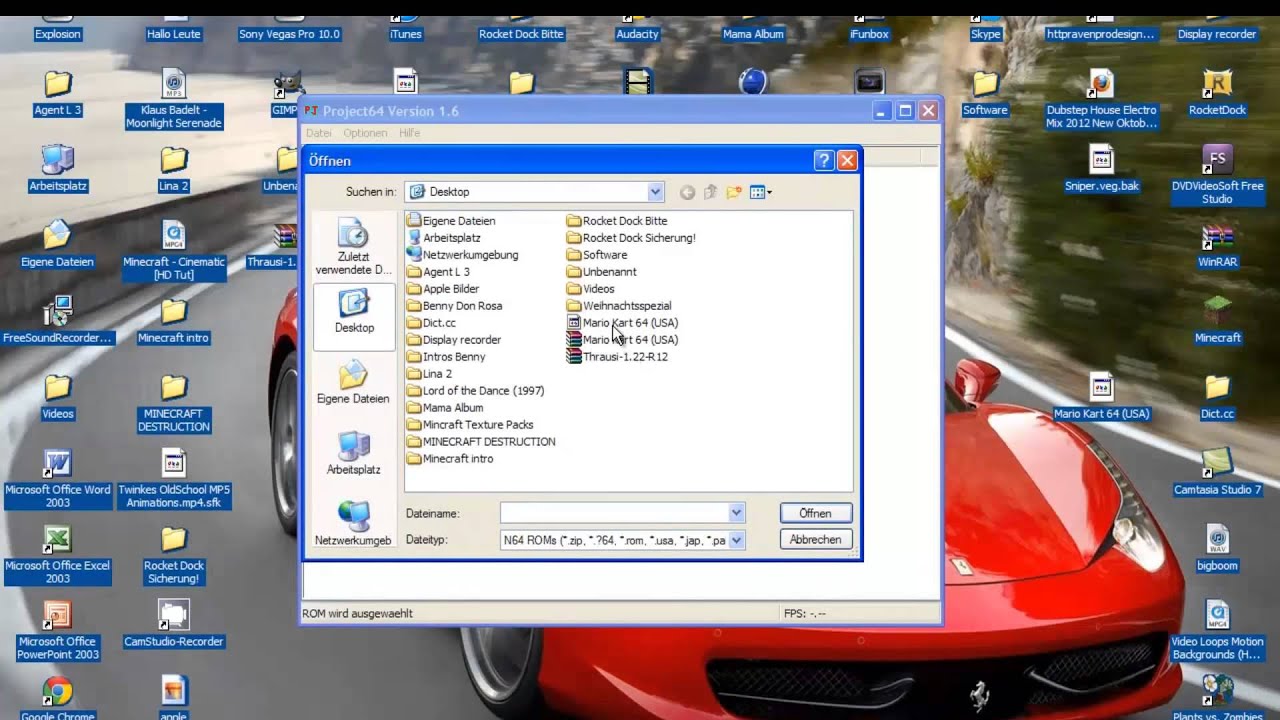Select the MINECRAFT DESTRUCTION desktop folder
The height and width of the screenshot is (720, 1280).
[x=174, y=403]
